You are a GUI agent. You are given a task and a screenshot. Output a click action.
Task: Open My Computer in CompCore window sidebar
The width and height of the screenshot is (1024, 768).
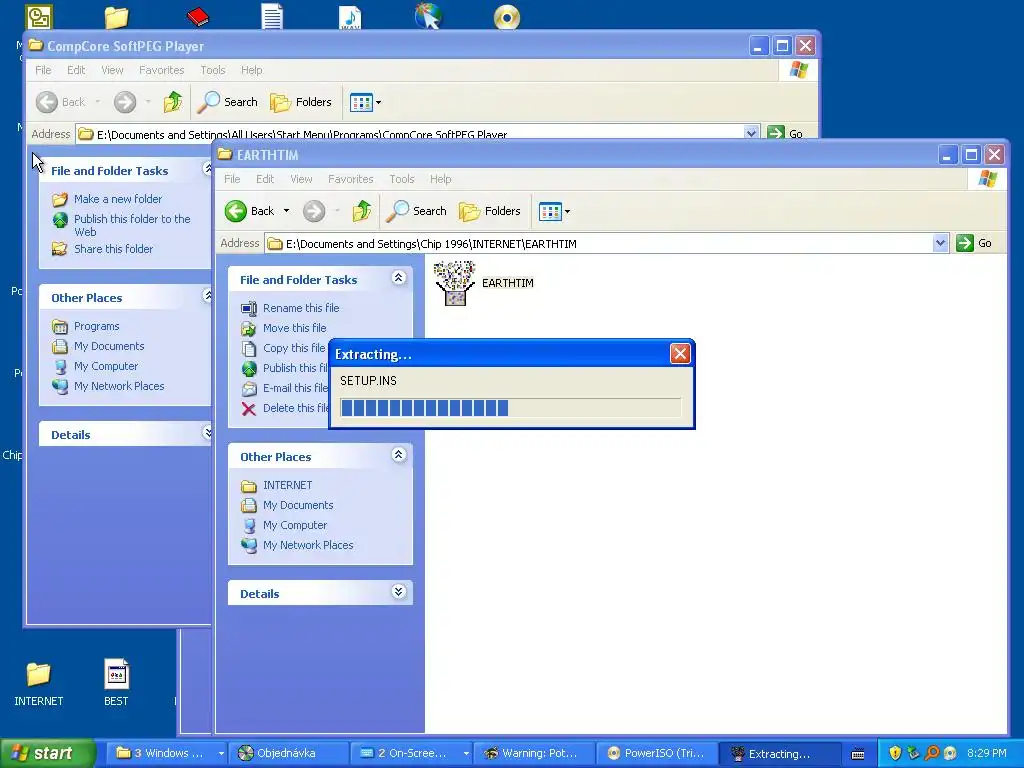tap(106, 366)
